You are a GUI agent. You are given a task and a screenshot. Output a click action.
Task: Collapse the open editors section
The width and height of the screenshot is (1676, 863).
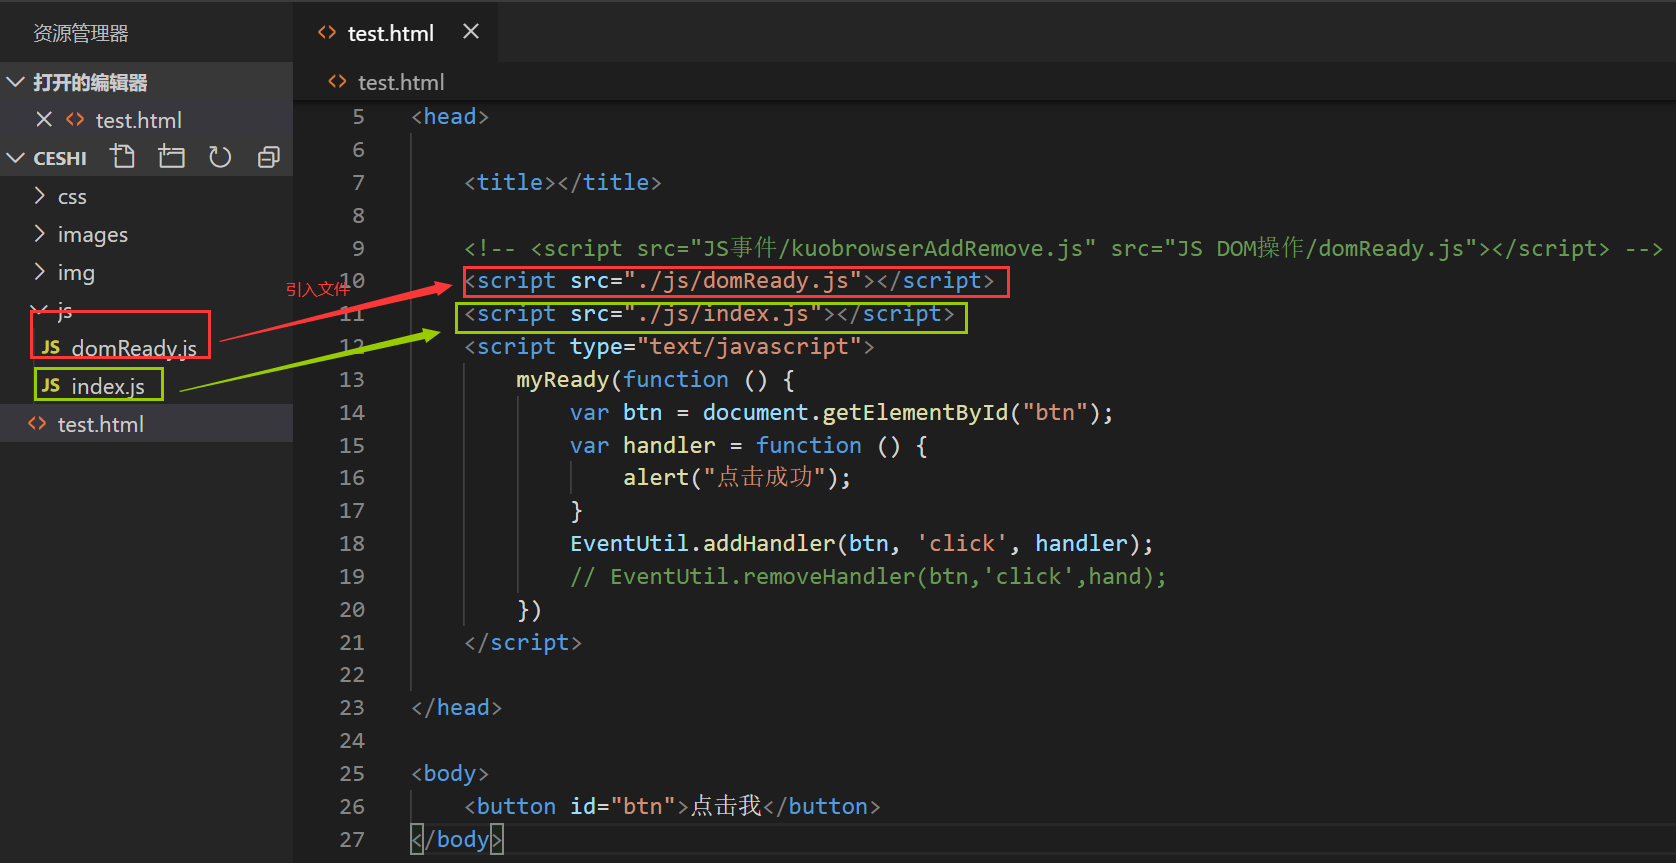(x=15, y=82)
